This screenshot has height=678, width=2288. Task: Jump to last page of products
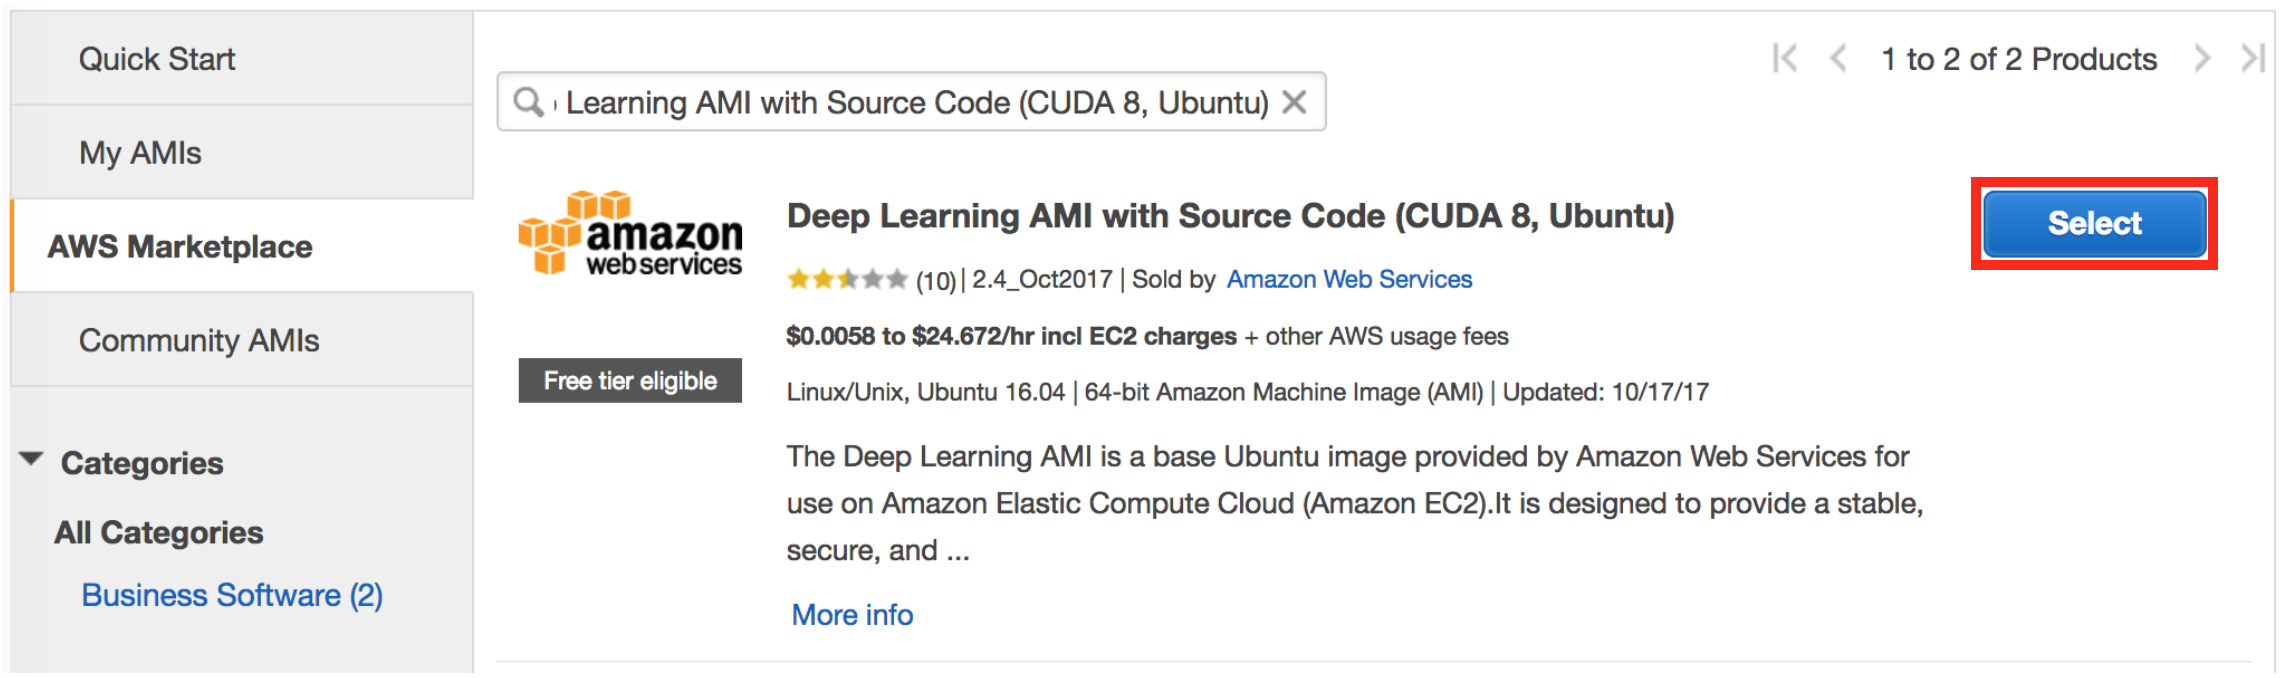(2252, 59)
